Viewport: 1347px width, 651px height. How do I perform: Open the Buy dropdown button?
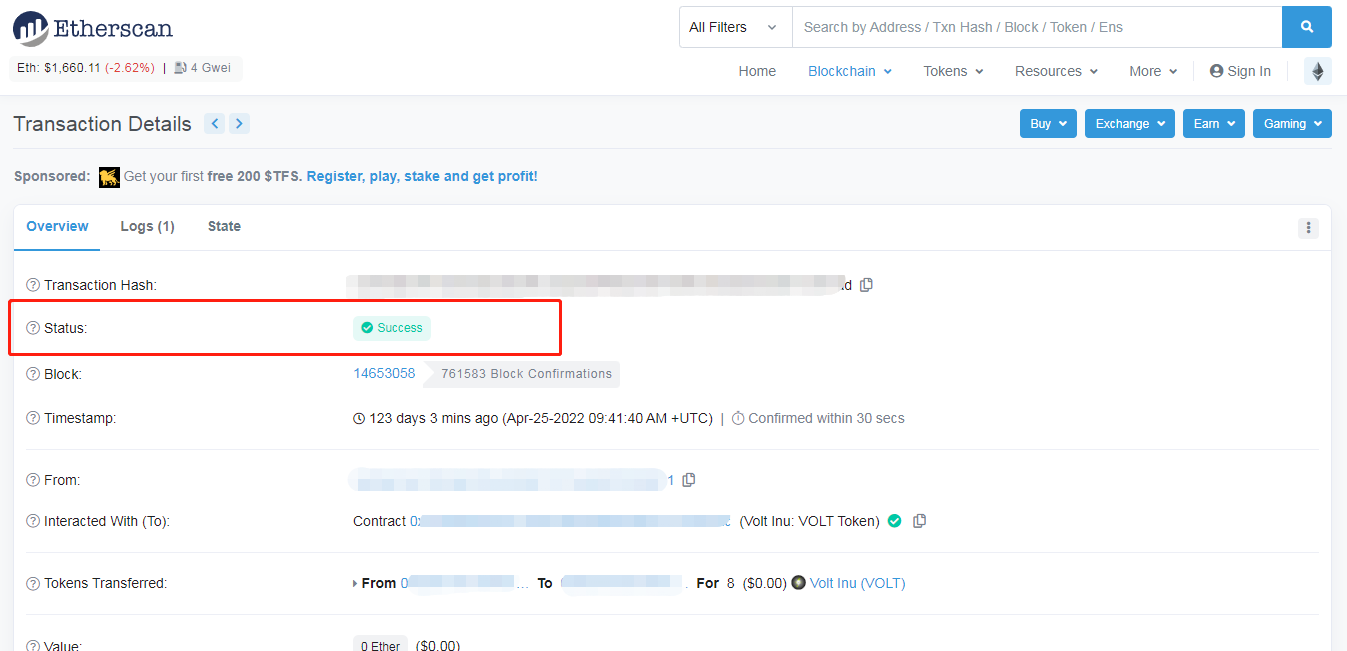pos(1047,124)
